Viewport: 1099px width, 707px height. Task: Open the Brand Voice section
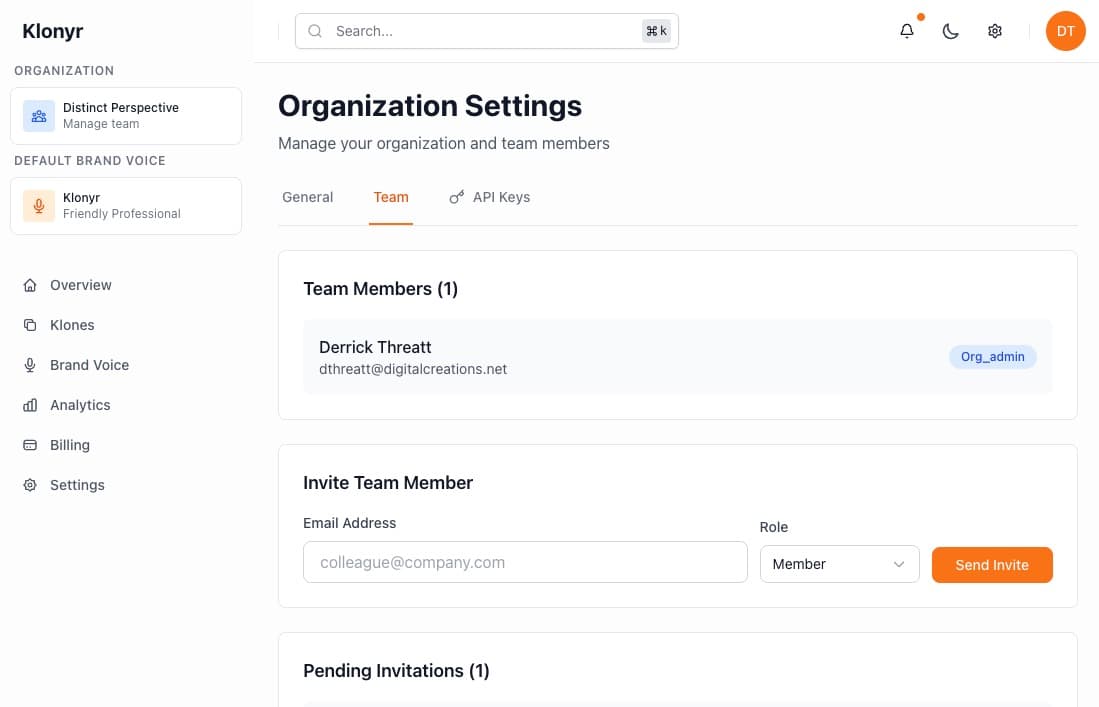click(x=89, y=365)
